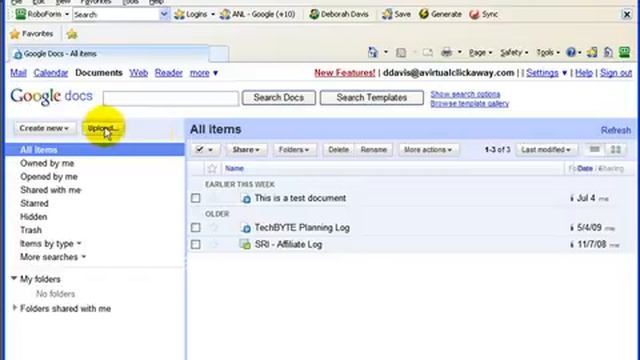Click the blue Help question icon
Image resolution: width=640 pixels, height=360 pixels.
(x=571, y=52)
